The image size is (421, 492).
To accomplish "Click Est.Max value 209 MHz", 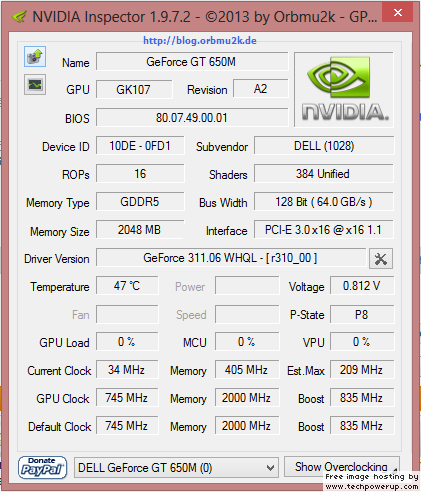I will point(362,370).
